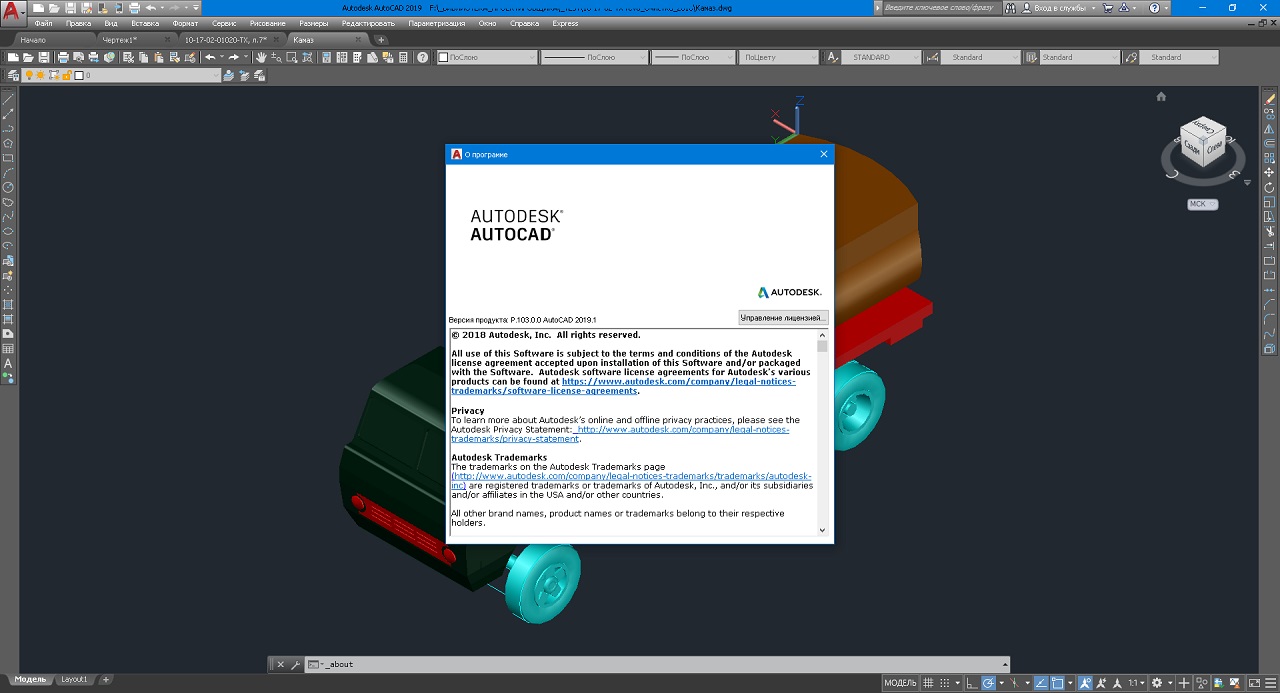Screen dimensions: 1280x693
Task: Open the privacy-statement link in the dialog
Action: [x=515, y=439]
